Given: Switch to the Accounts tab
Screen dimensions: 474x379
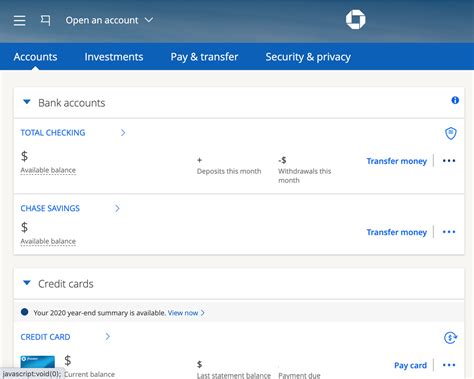Looking at the screenshot, I should tap(35, 57).
